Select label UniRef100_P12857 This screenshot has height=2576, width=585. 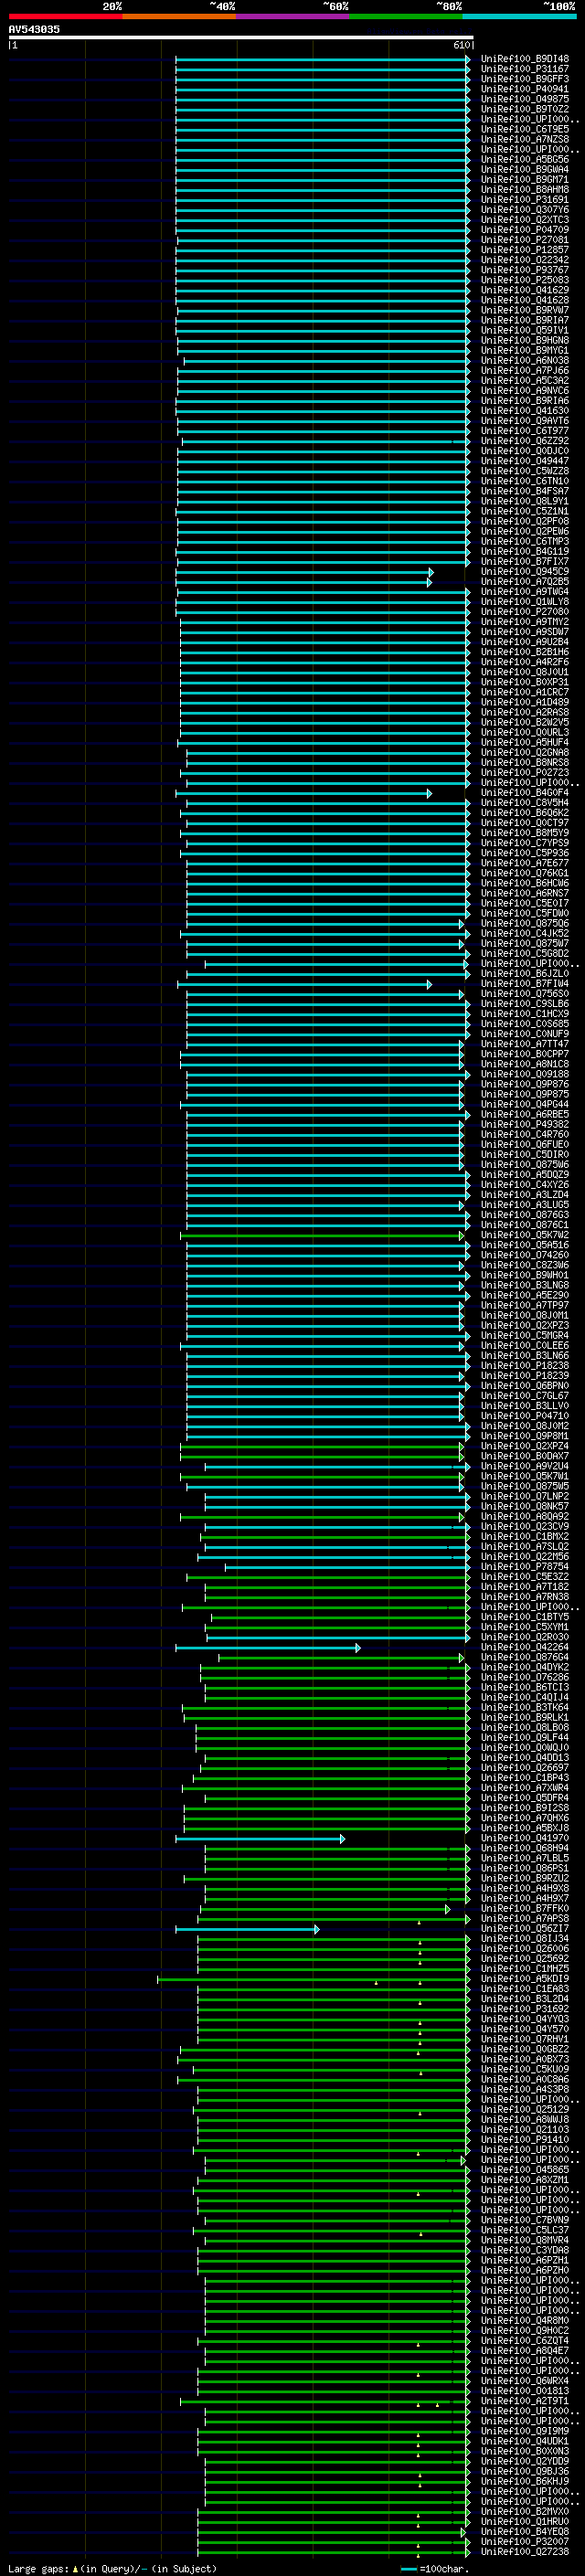524,250
